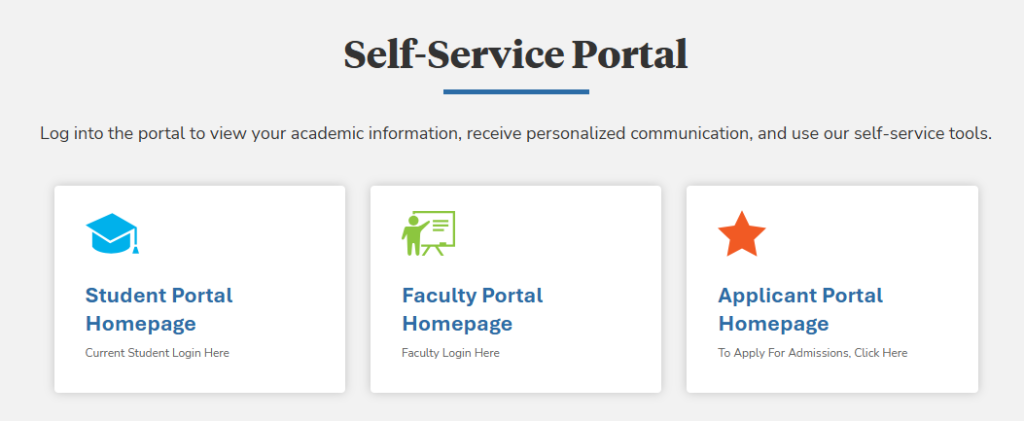Click the whiteboard in the faculty icon
Viewport: 1024px width, 421px height.
pyautogui.click(x=440, y=228)
